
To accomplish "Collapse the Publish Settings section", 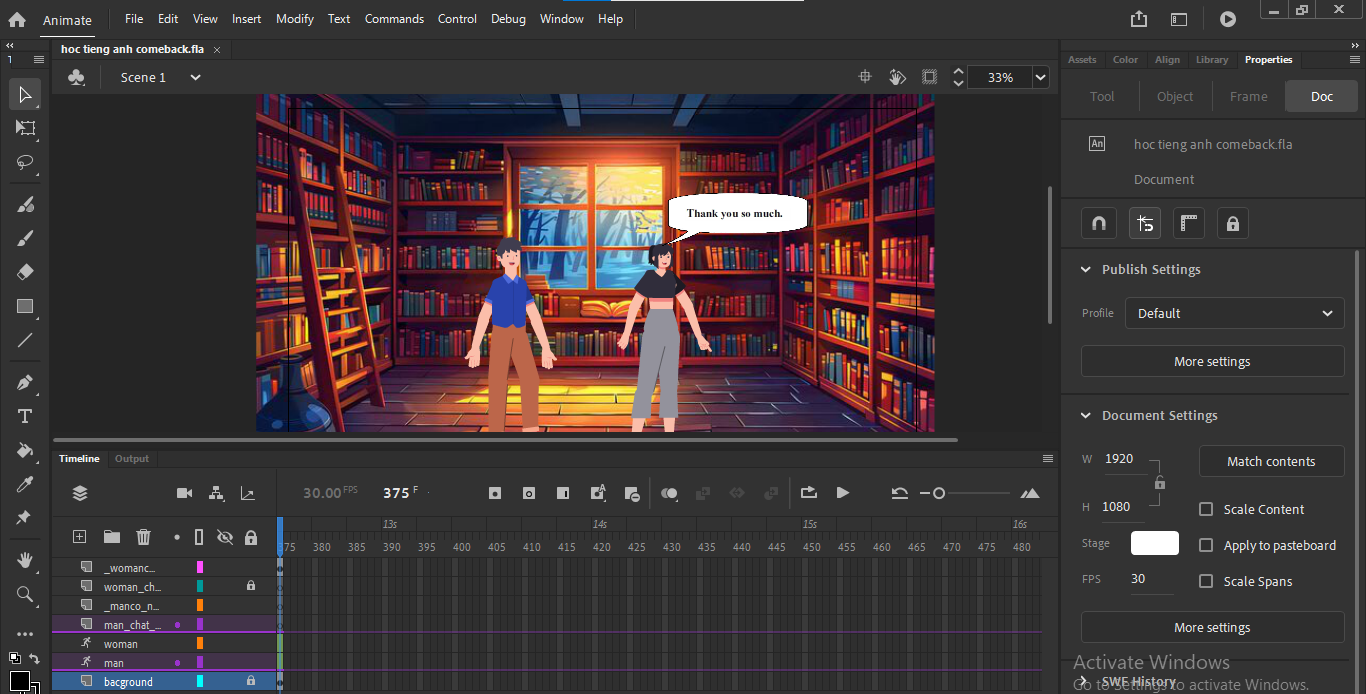I will [x=1086, y=270].
